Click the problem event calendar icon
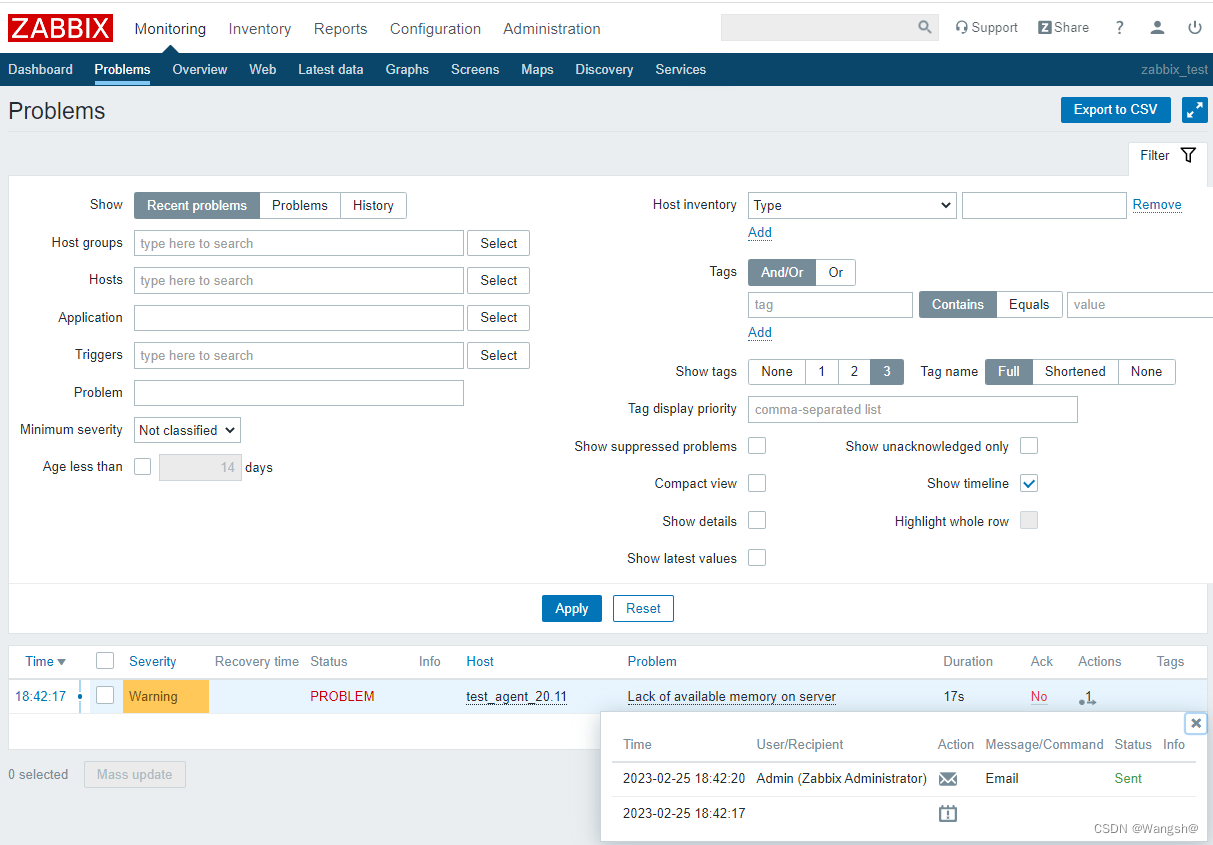The height and width of the screenshot is (845, 1213). point(948,814)
